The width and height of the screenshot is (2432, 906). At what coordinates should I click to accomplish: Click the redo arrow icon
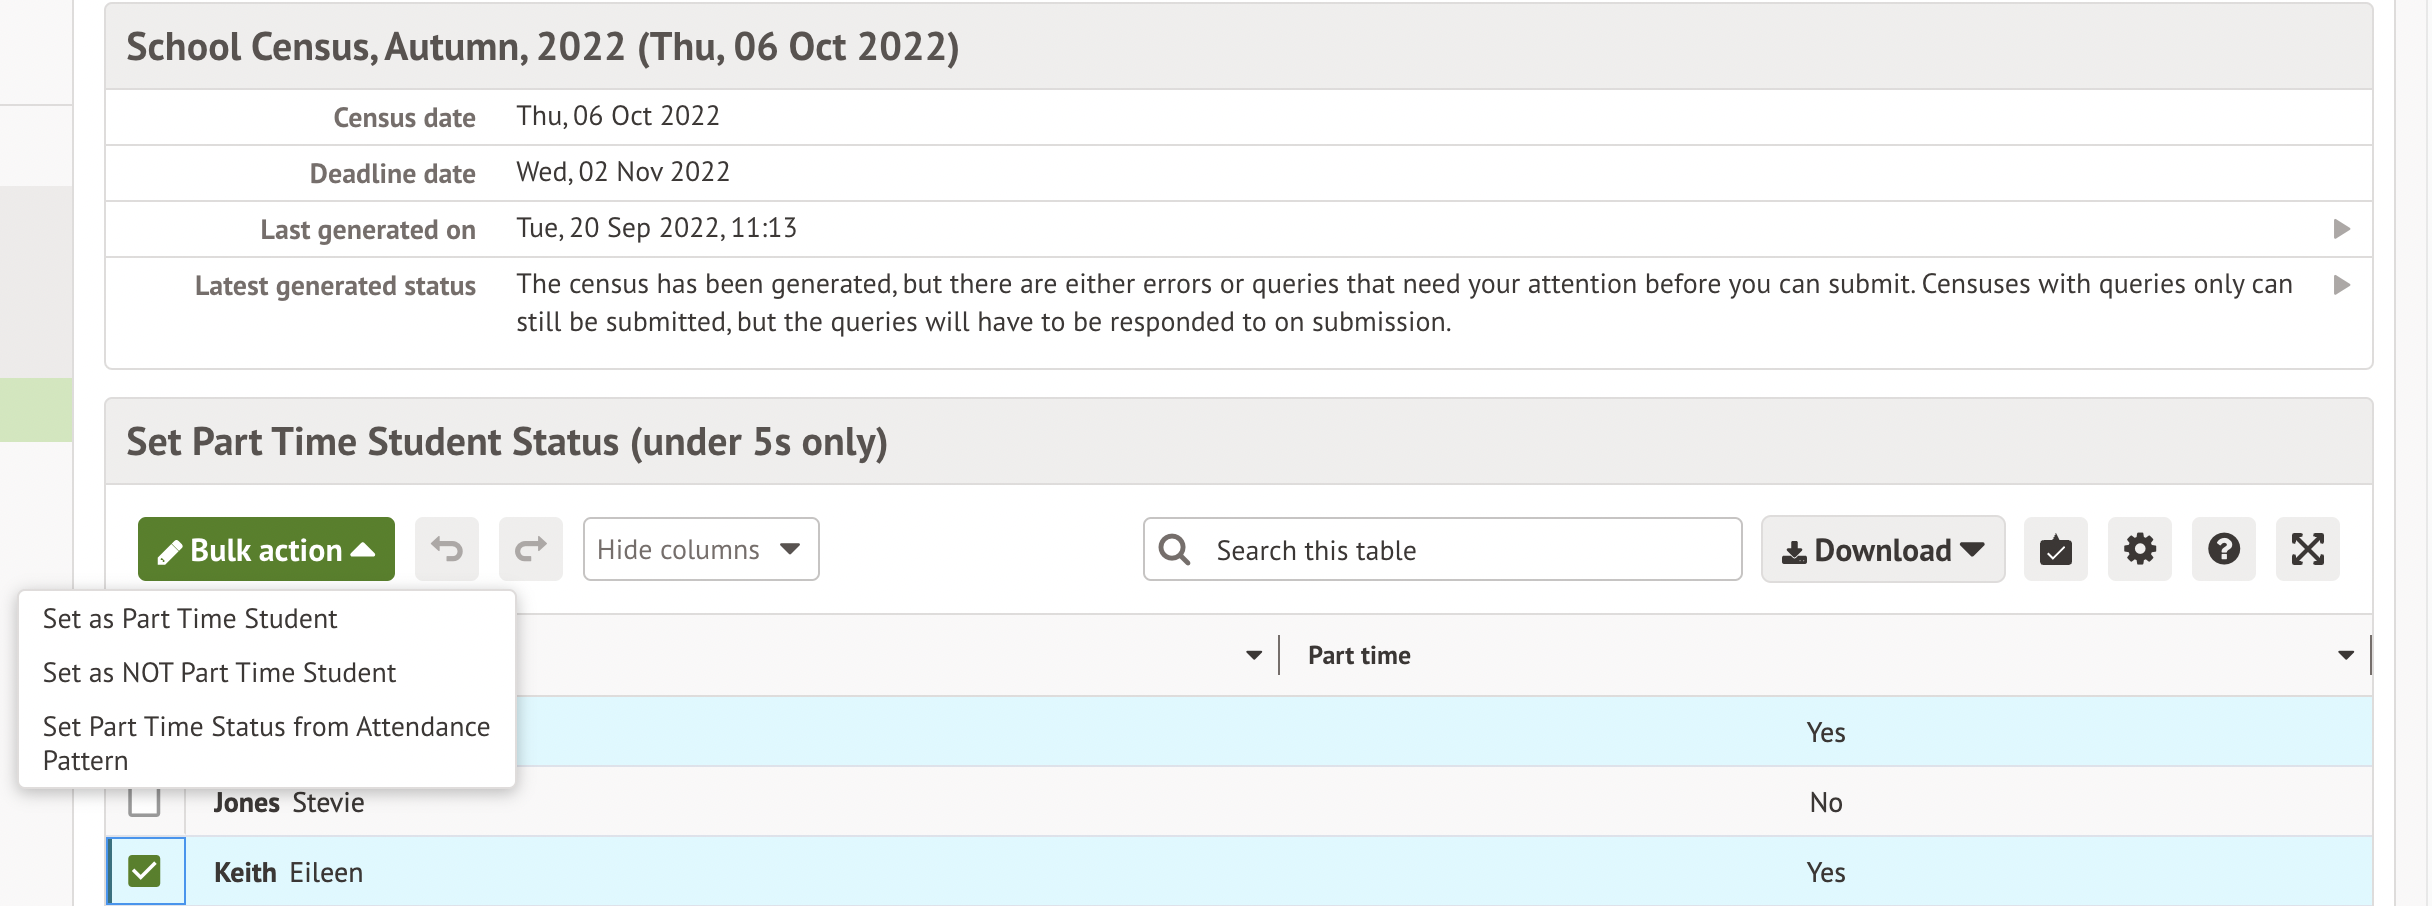coord(531,549)
